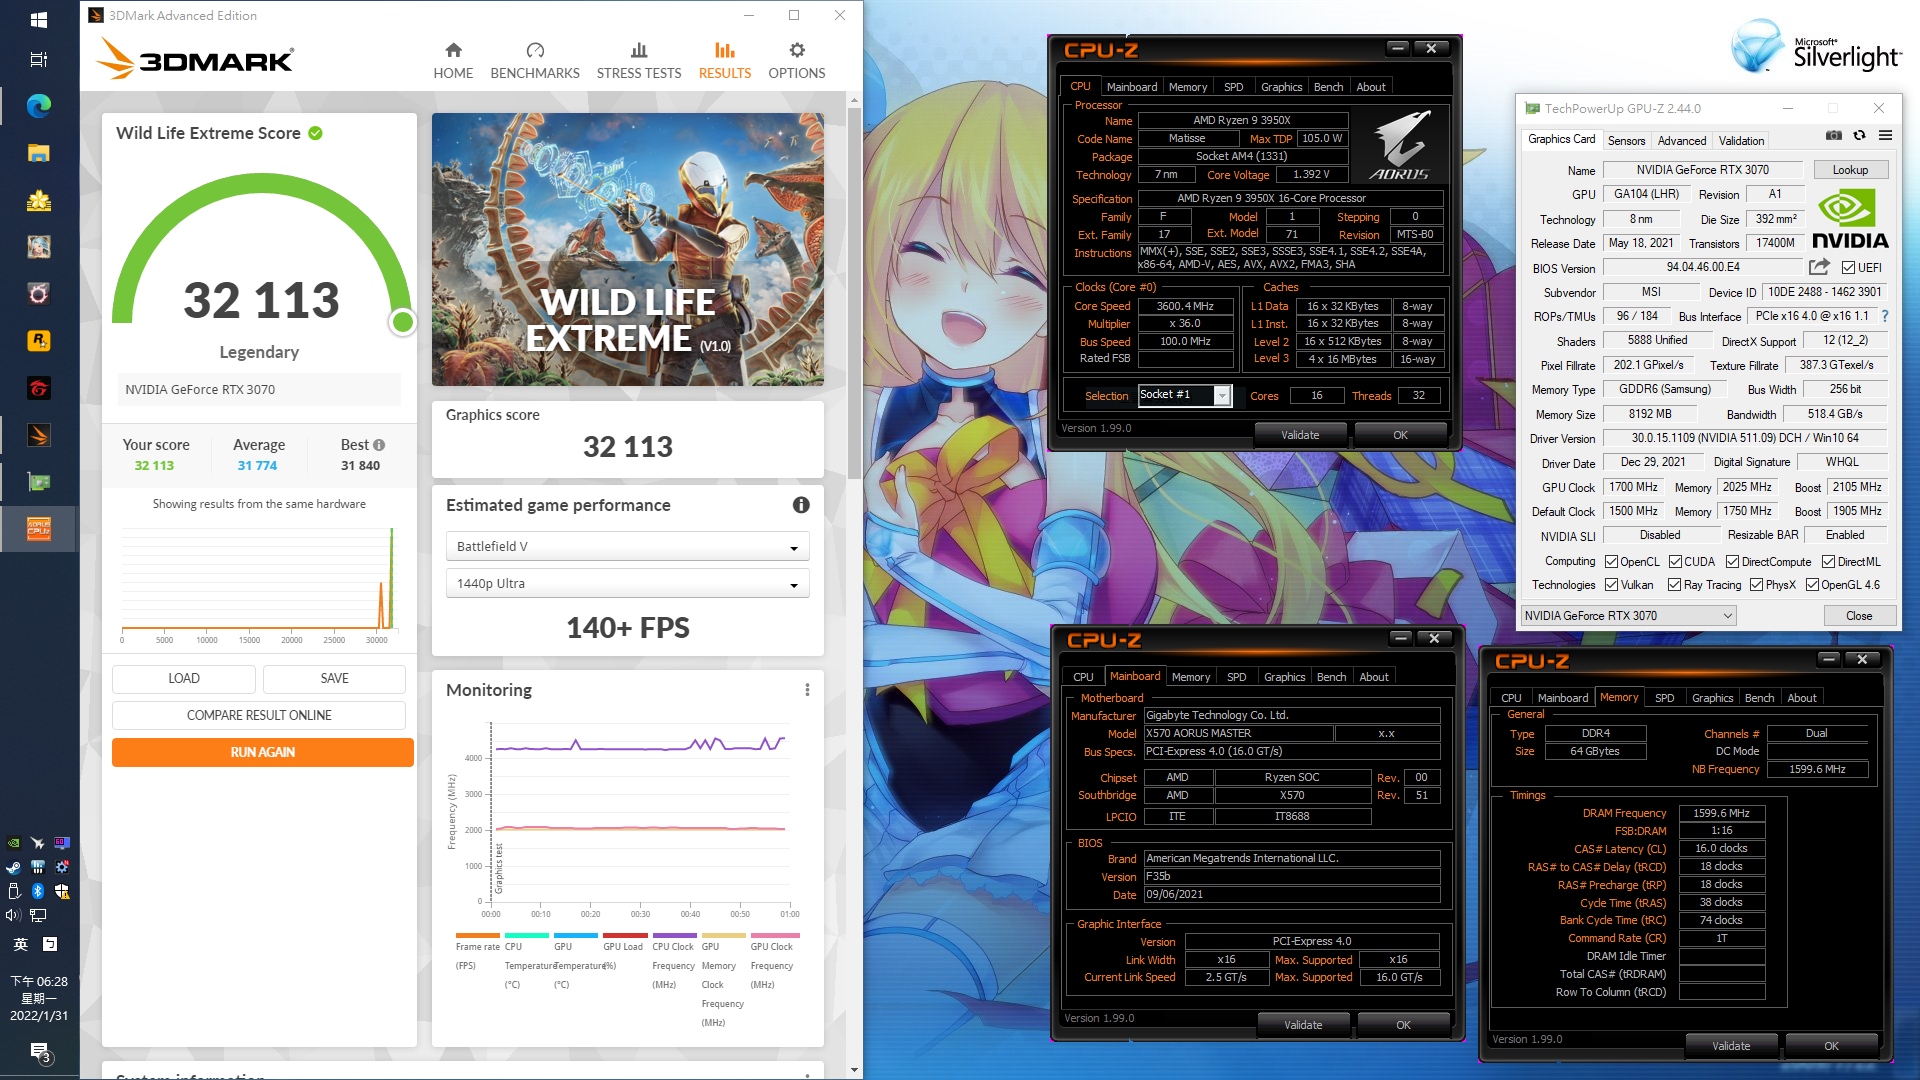Viewport: 1920px width, 1080px height.
Task: Open the Battlefield V game dropdown
Action: pyautogui.click(x=627, y=546)
